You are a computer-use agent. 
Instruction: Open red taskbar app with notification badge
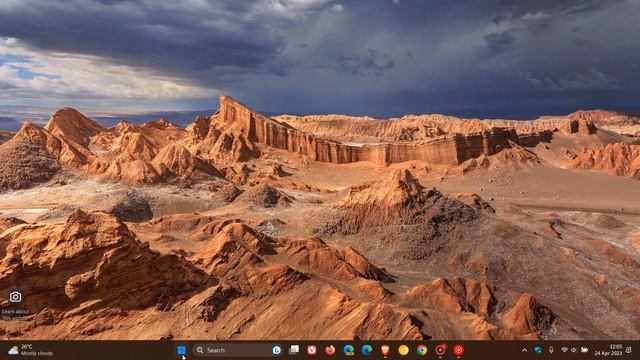(x=440, y=350)
